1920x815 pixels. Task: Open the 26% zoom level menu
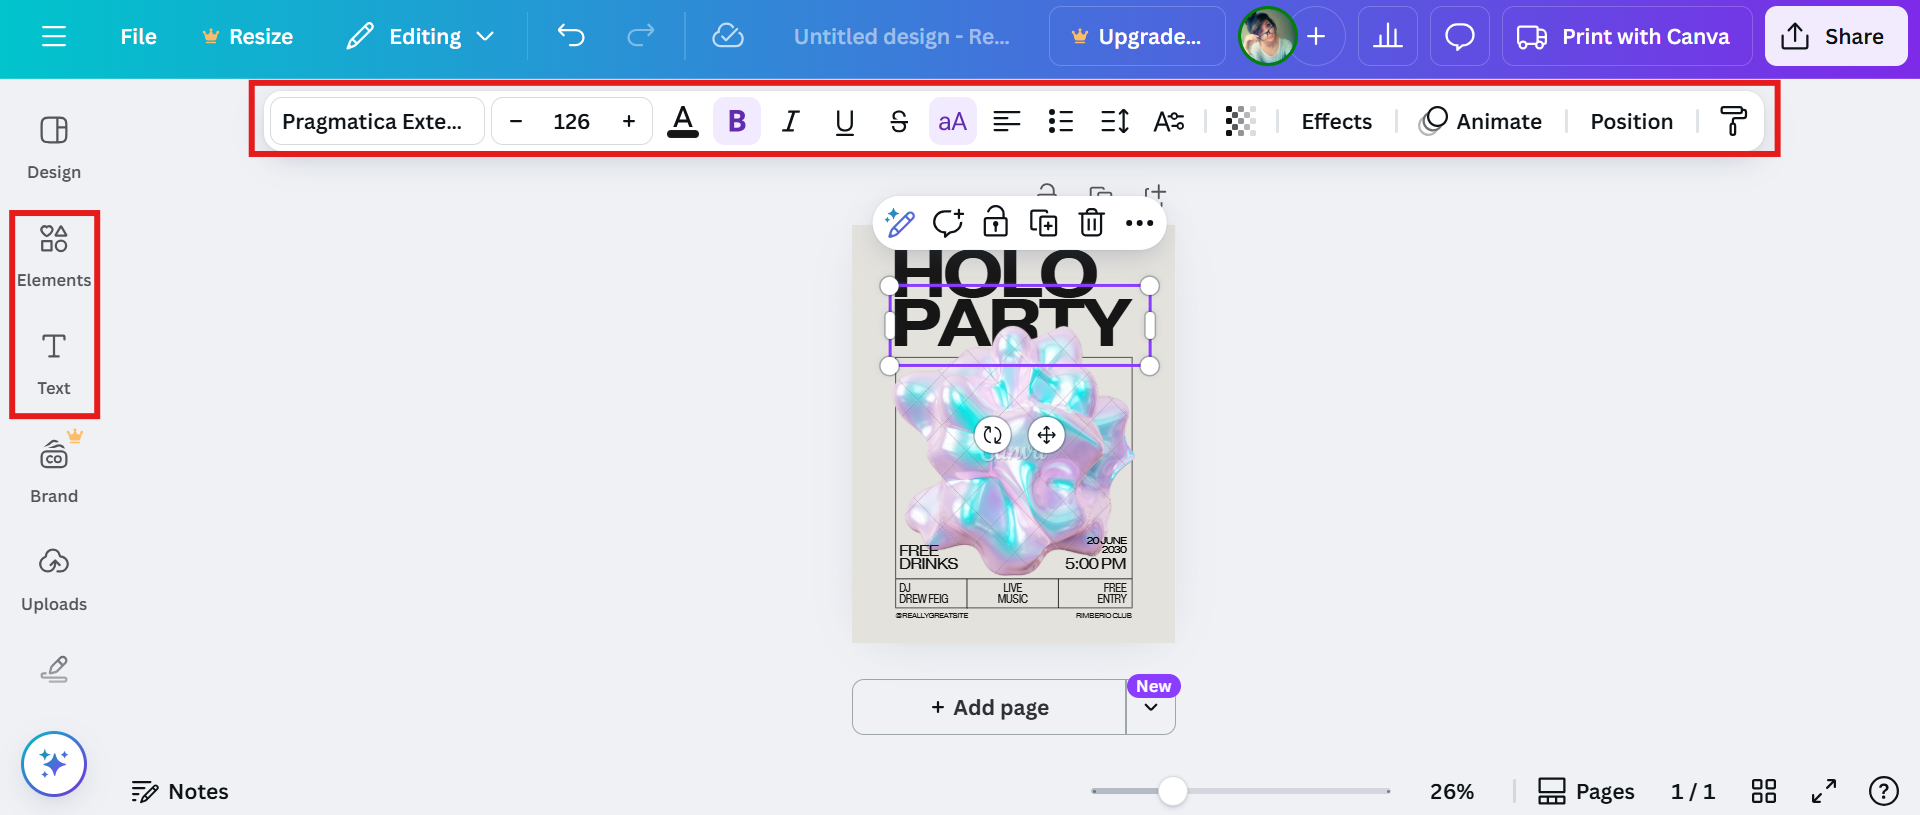coord(1452,791)
